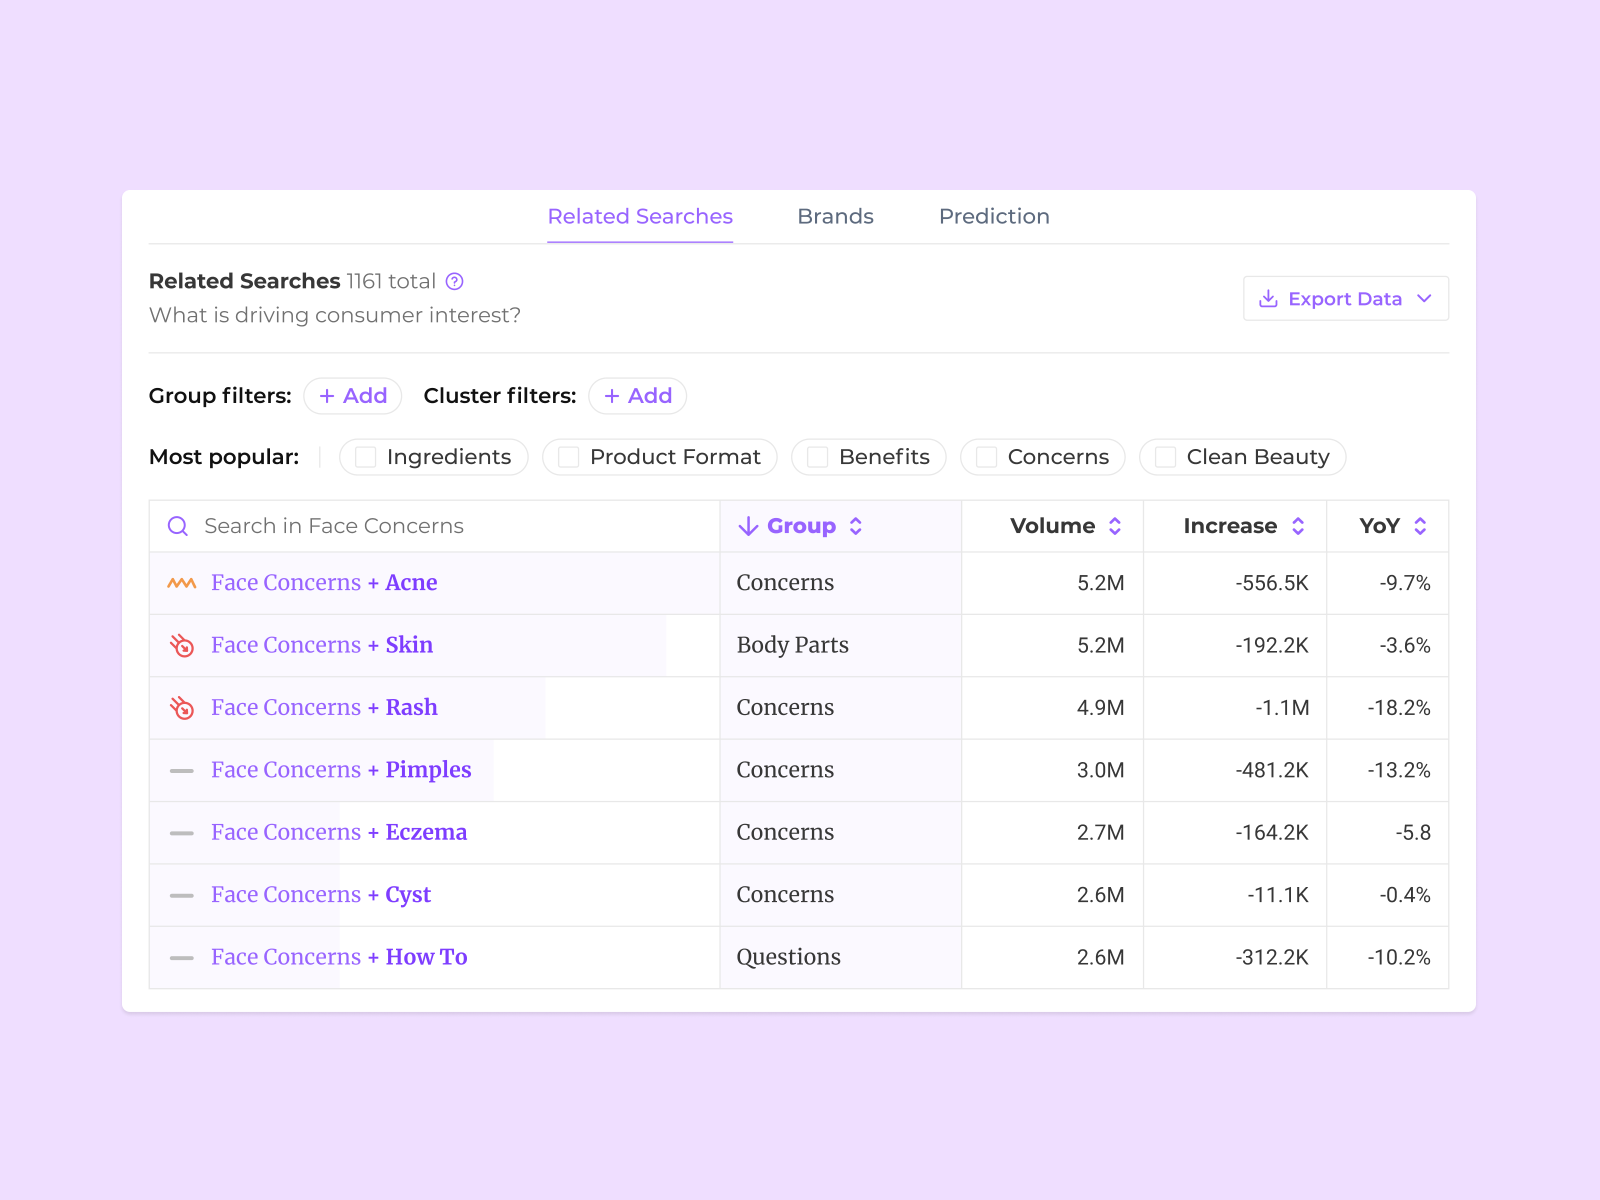Click the flat trend dash icon next to Face Concerns + Pimples
The height and width of the screenshot is (1200, 1600).
tap(181, 770)
